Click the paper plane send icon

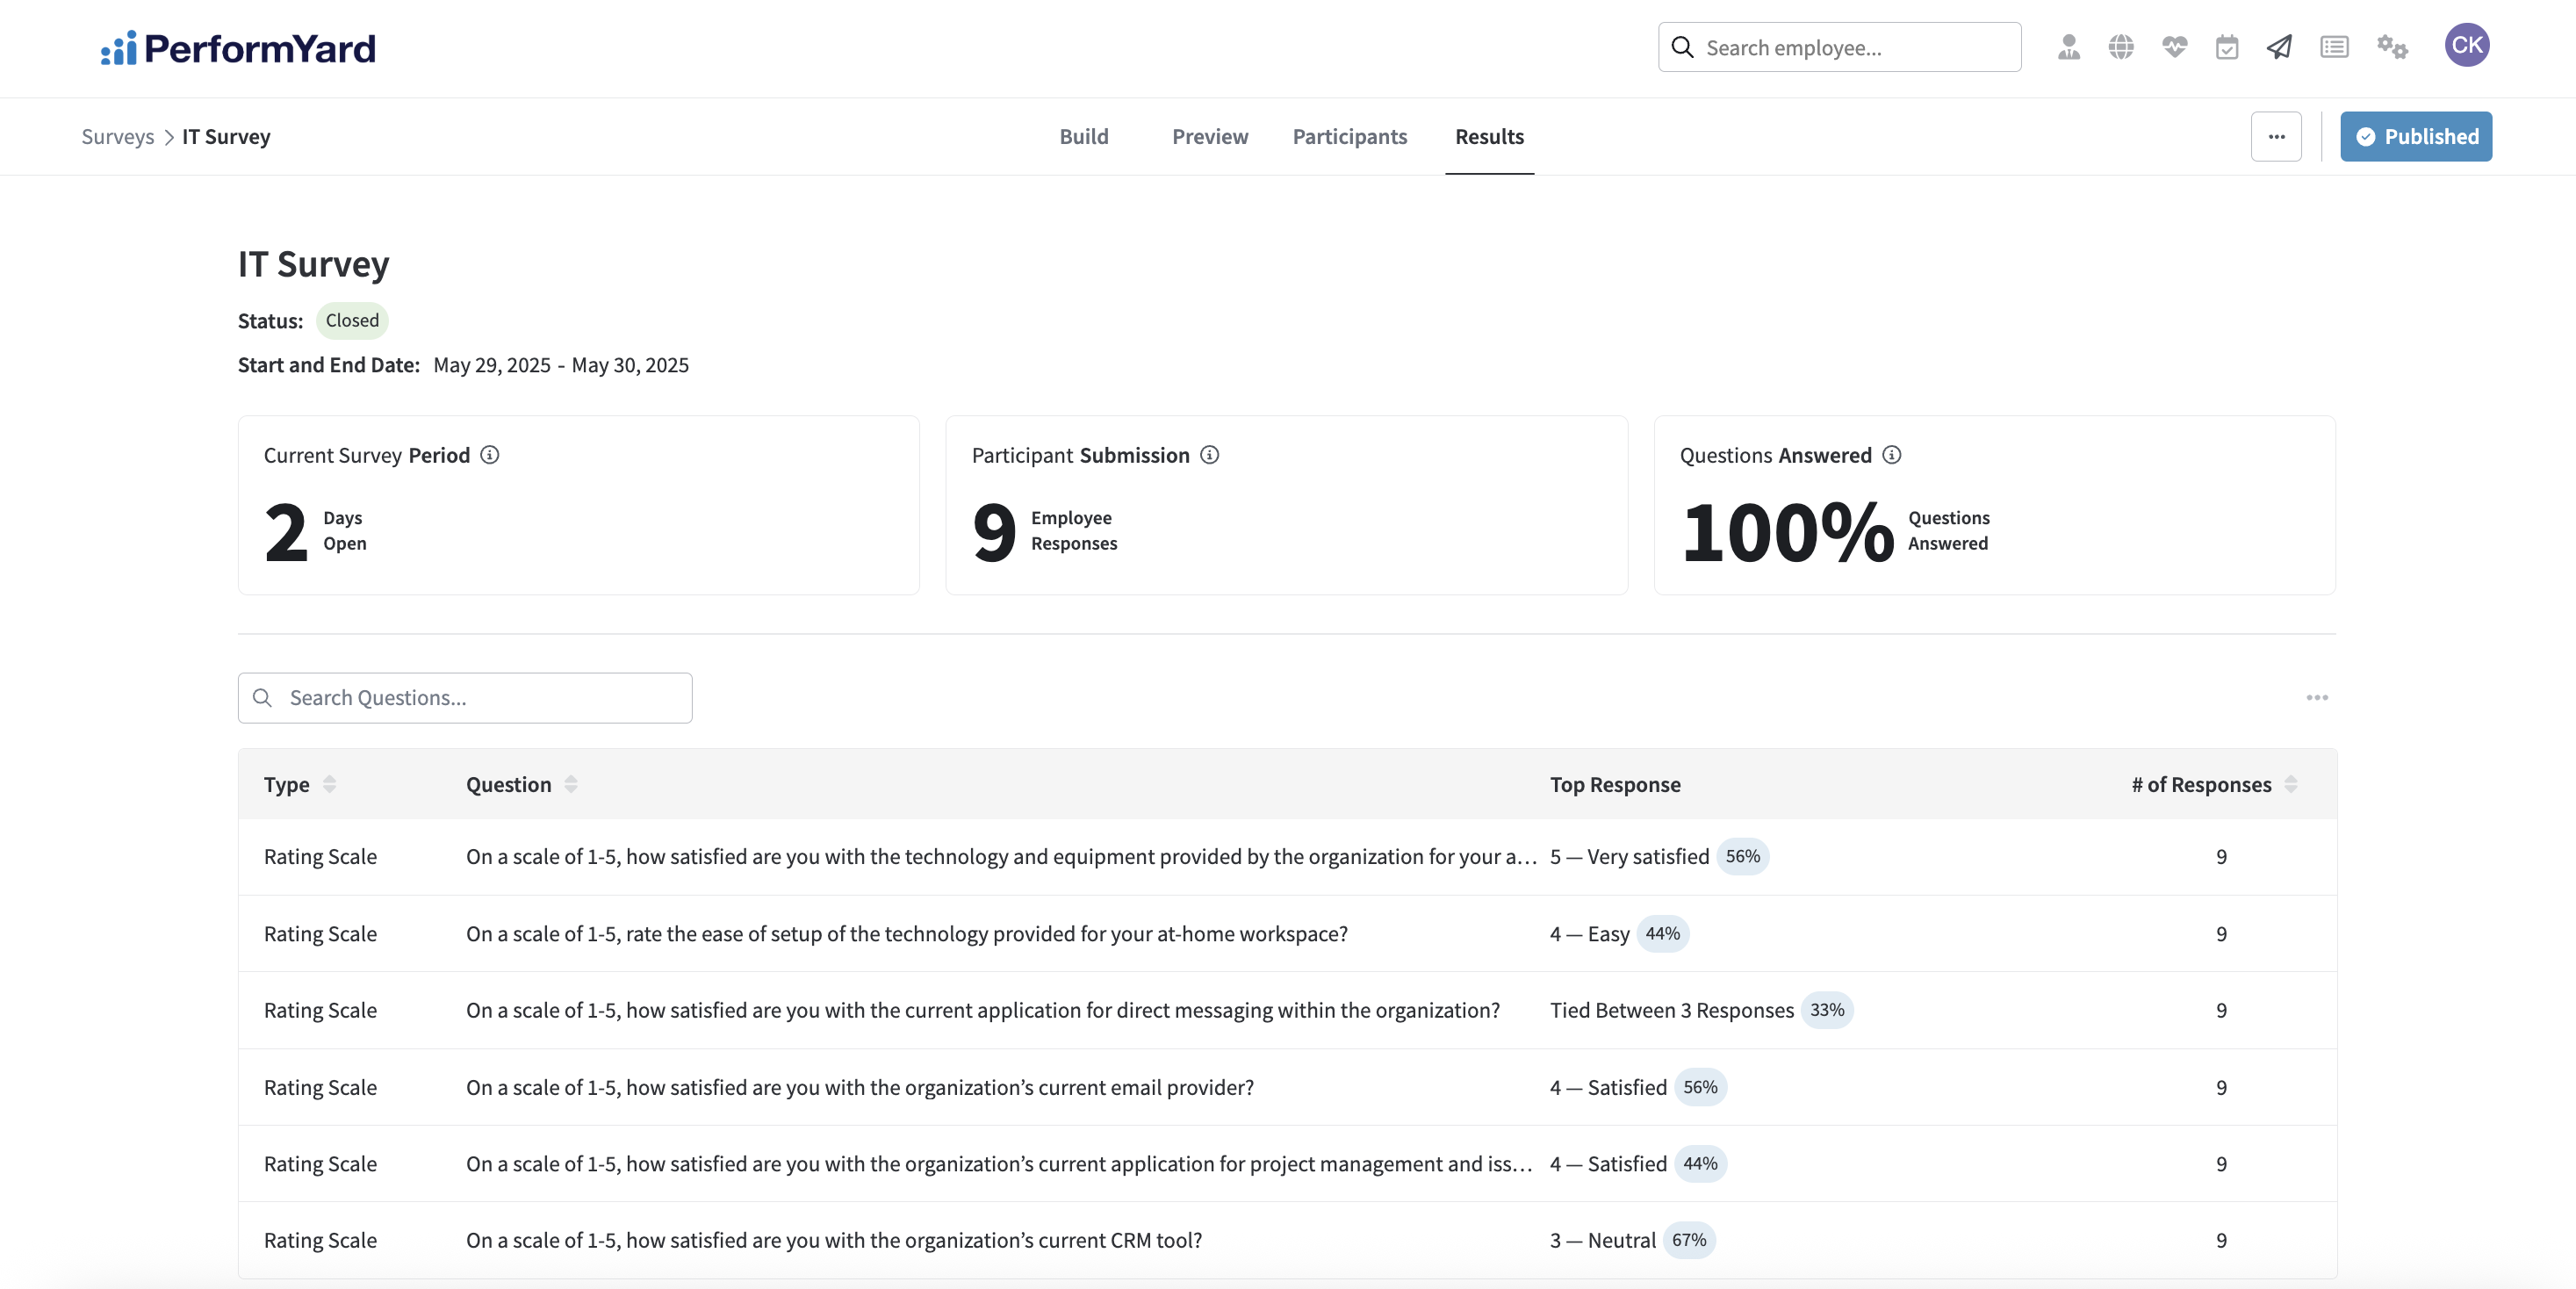[2279, 47]
